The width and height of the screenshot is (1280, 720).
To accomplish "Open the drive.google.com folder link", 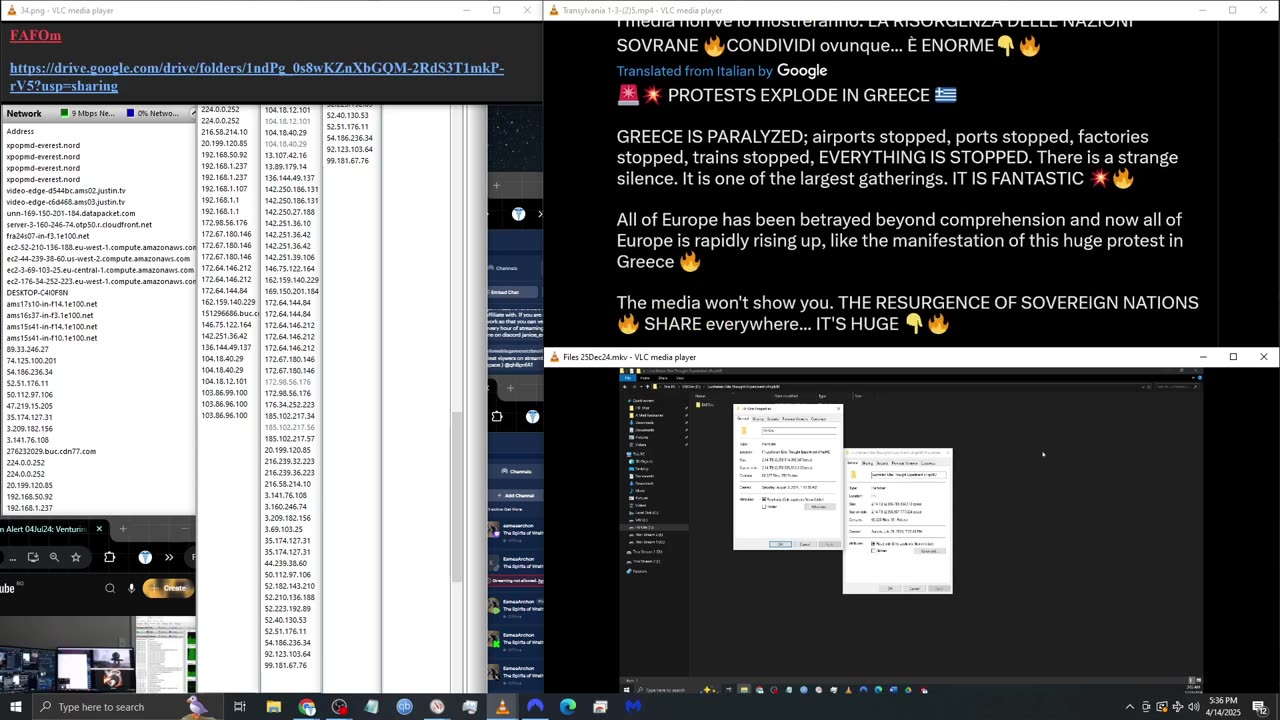I will [x=257, y=77].
